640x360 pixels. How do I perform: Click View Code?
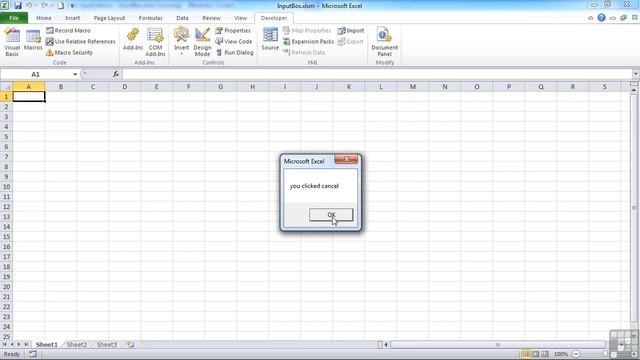click(233, 42)
